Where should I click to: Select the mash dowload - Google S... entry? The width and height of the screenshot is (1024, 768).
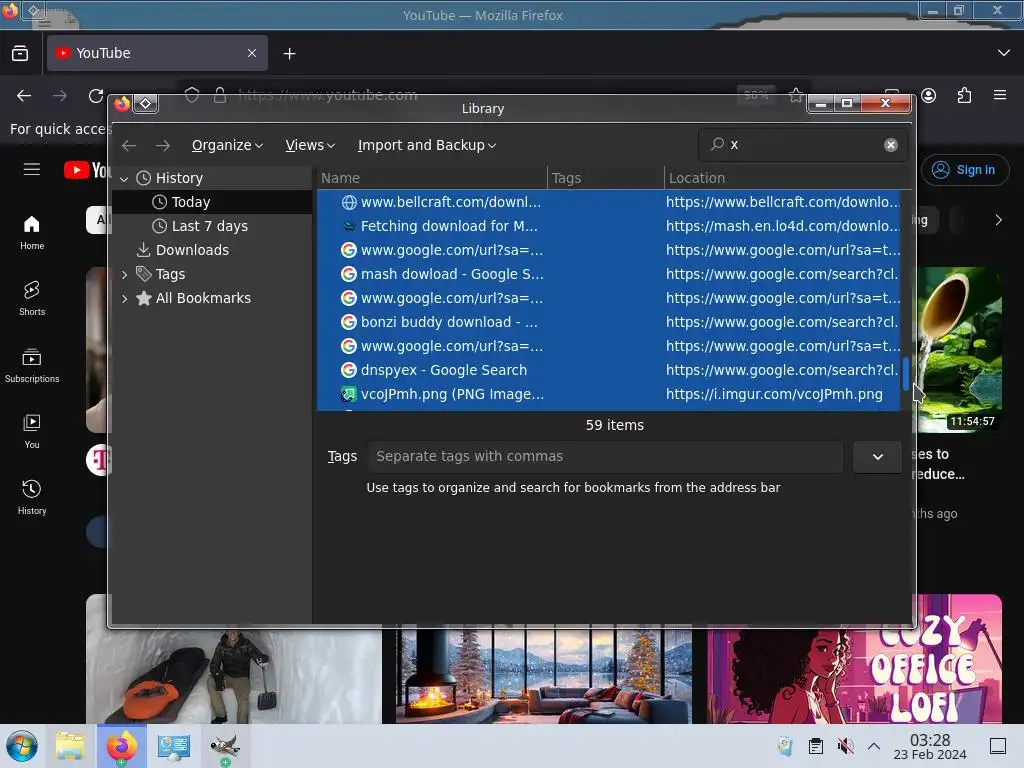click(x=609, y=274)
